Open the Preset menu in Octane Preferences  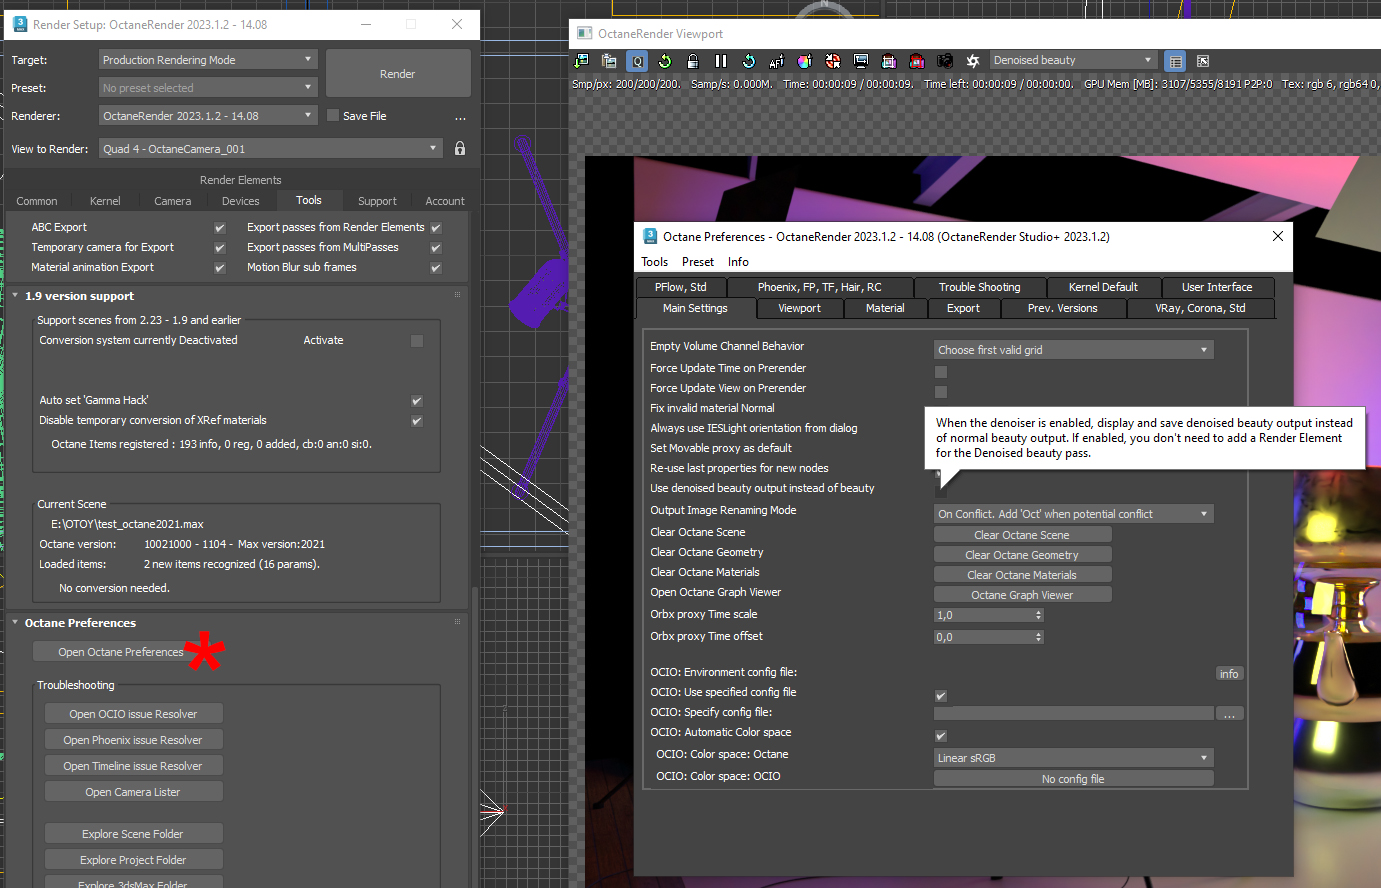[698, 262]
